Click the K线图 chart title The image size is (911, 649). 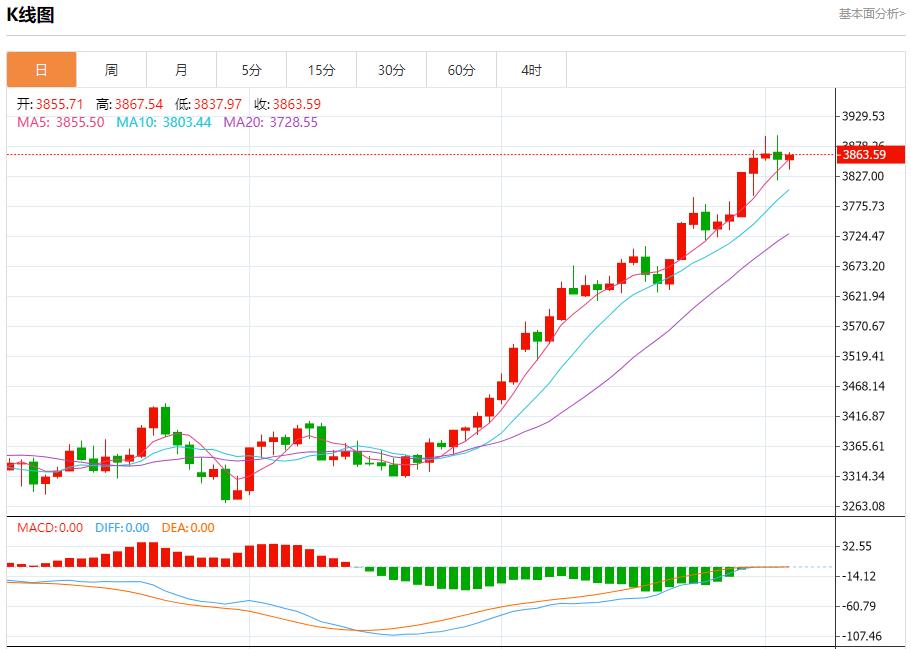tap(32, 13)
